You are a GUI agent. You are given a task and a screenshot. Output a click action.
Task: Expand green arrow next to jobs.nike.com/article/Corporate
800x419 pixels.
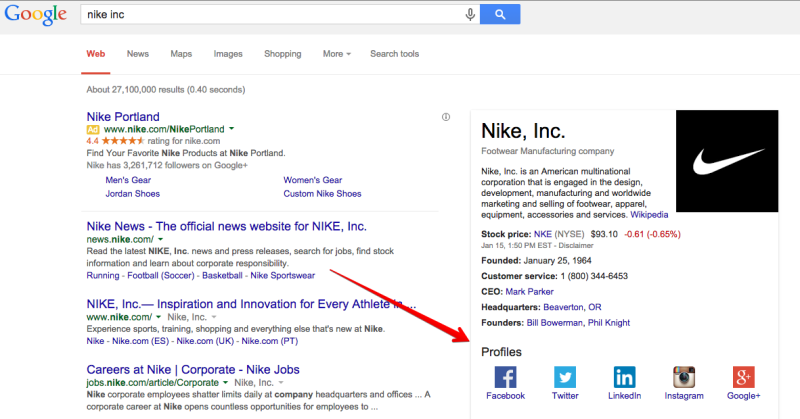click(x=225, y=382)
